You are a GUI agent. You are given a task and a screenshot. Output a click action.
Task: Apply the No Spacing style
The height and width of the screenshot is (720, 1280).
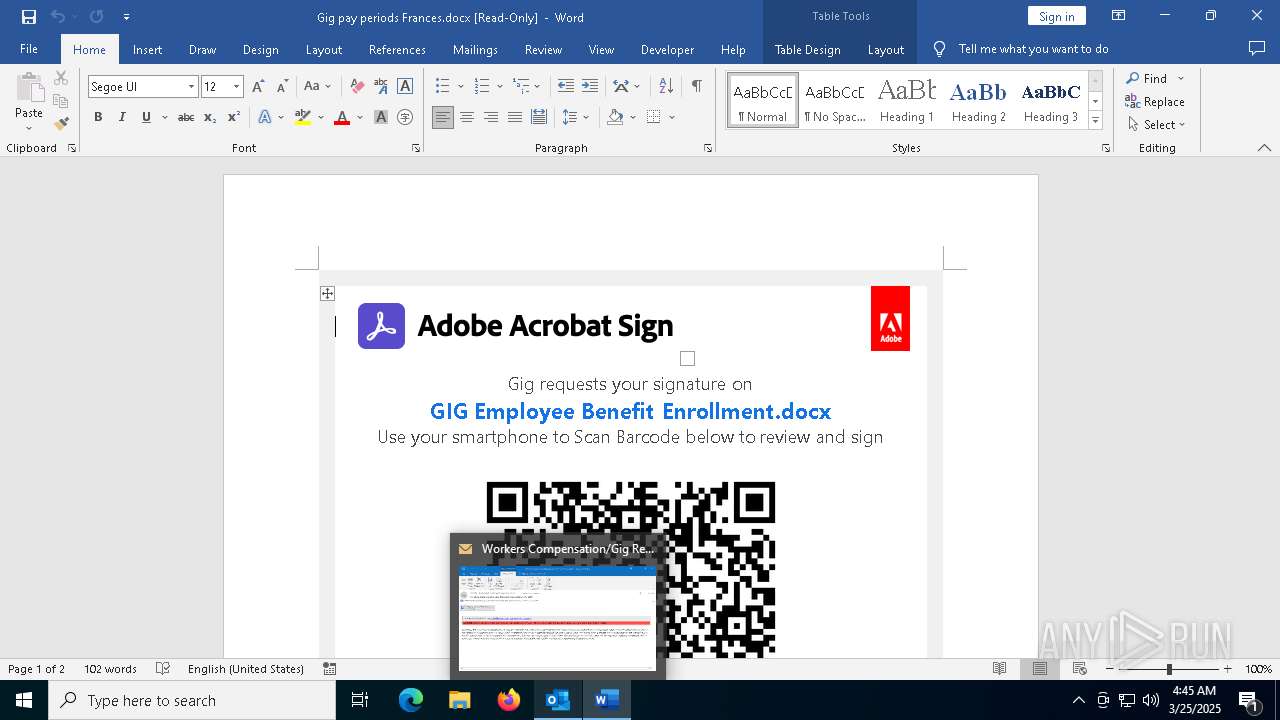coord(835,100)
